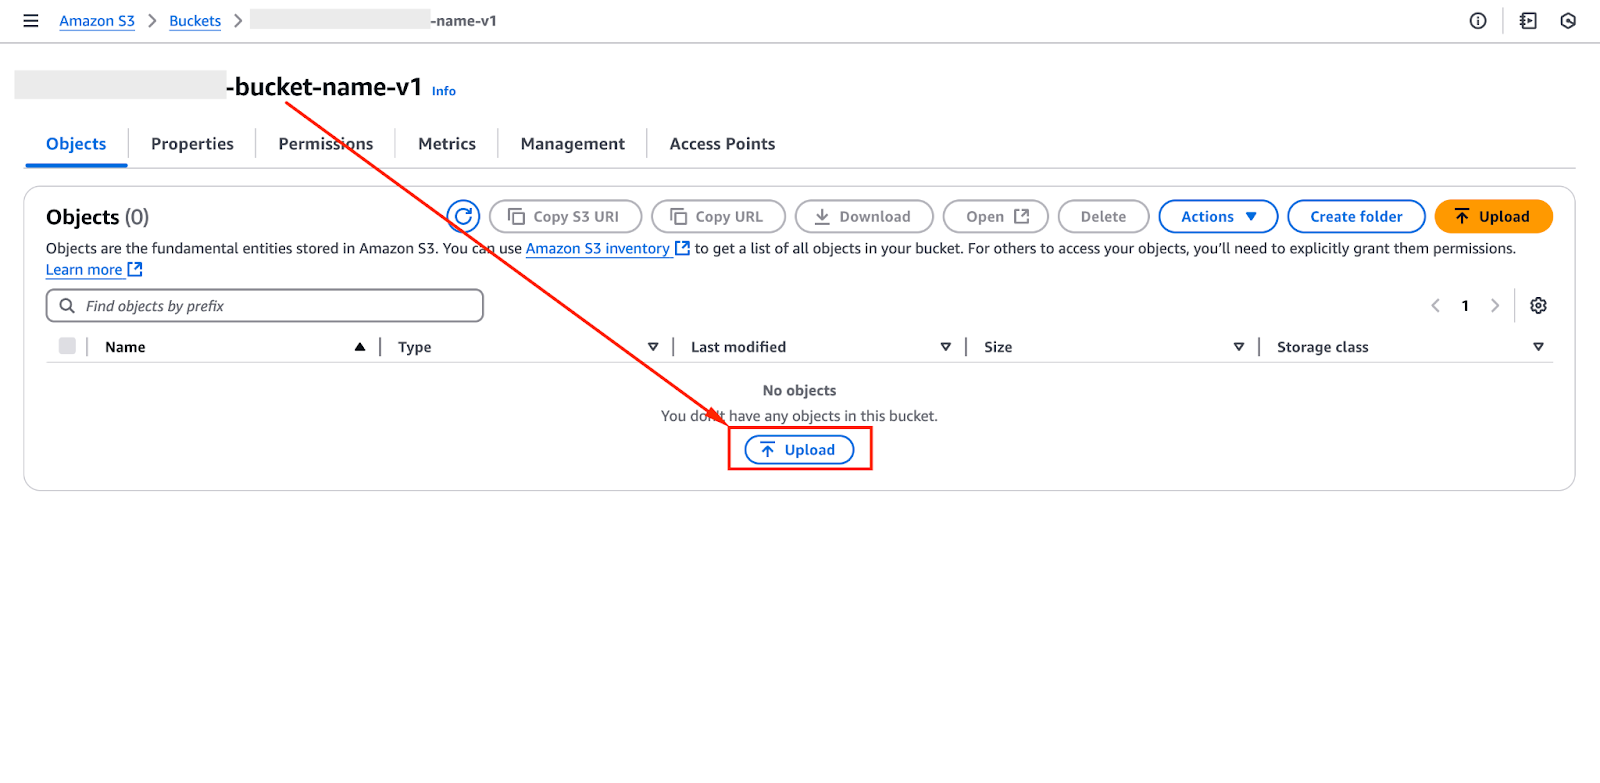
Task: Open the Learn more link
Action: point(84,270)
